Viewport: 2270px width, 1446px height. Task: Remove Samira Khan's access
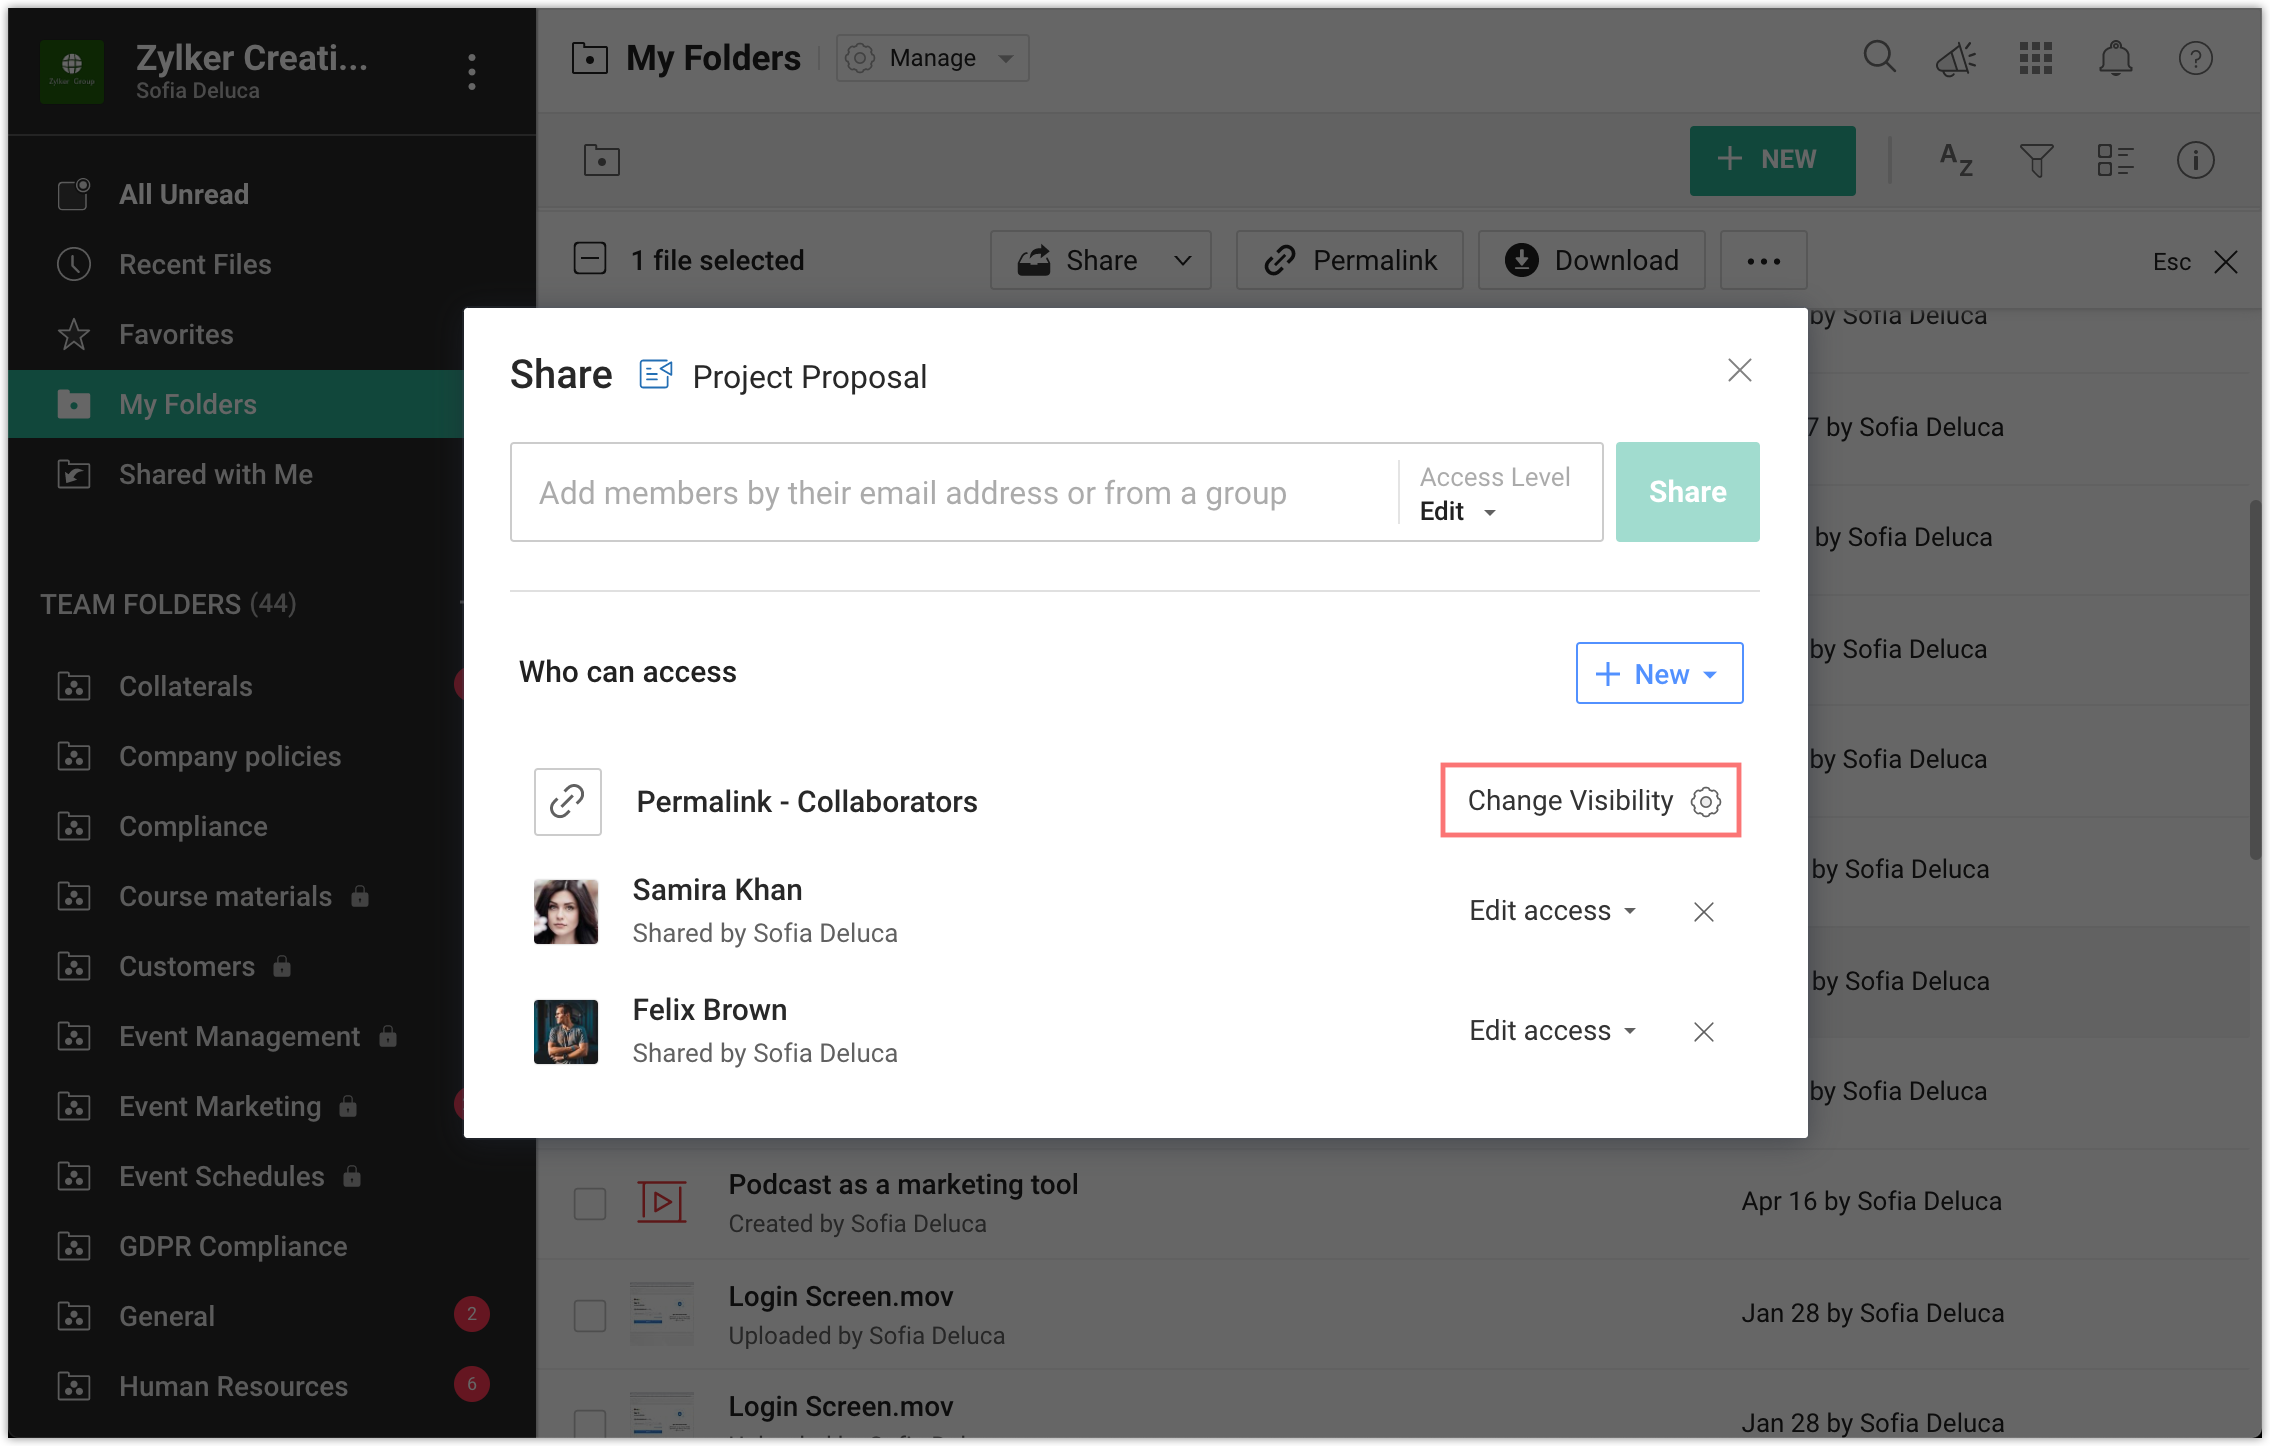pyautogui.click(x=1704, y=912)
